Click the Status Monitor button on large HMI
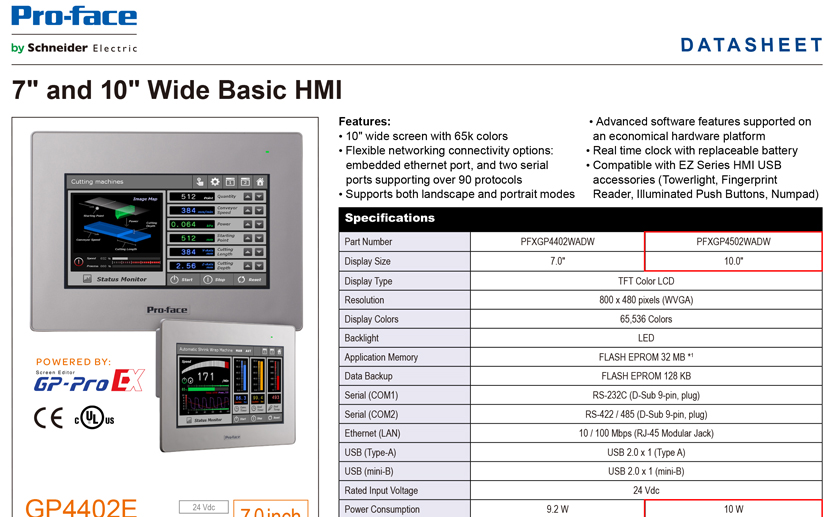 tap(117, 279)
